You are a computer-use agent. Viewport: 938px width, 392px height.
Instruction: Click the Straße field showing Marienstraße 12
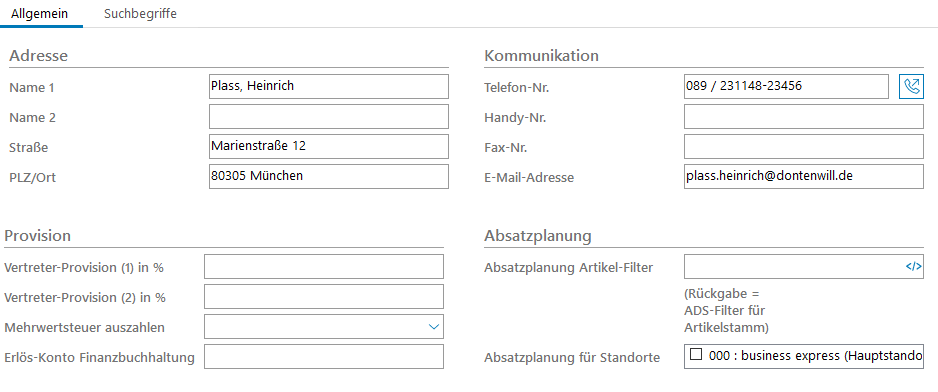[x=328, y=147]
